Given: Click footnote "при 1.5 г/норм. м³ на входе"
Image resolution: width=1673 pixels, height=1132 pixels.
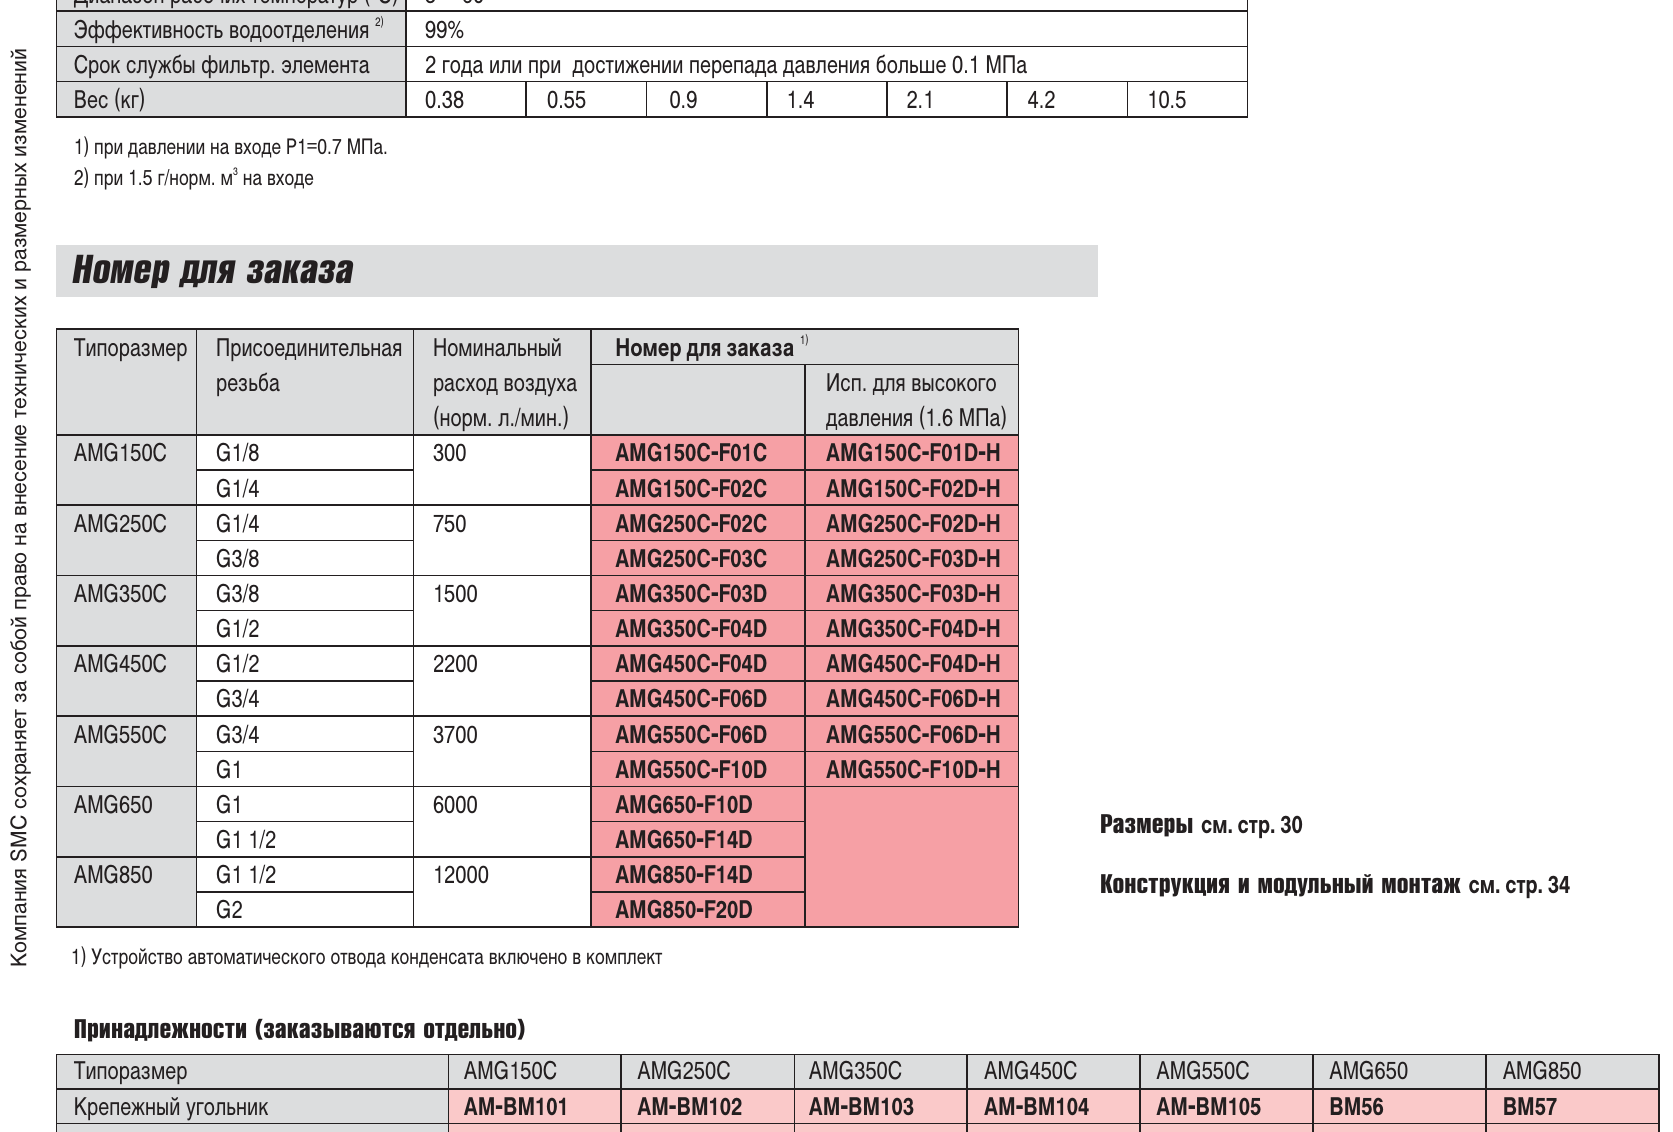Looking at the screenshot, I should pos(193,178).
